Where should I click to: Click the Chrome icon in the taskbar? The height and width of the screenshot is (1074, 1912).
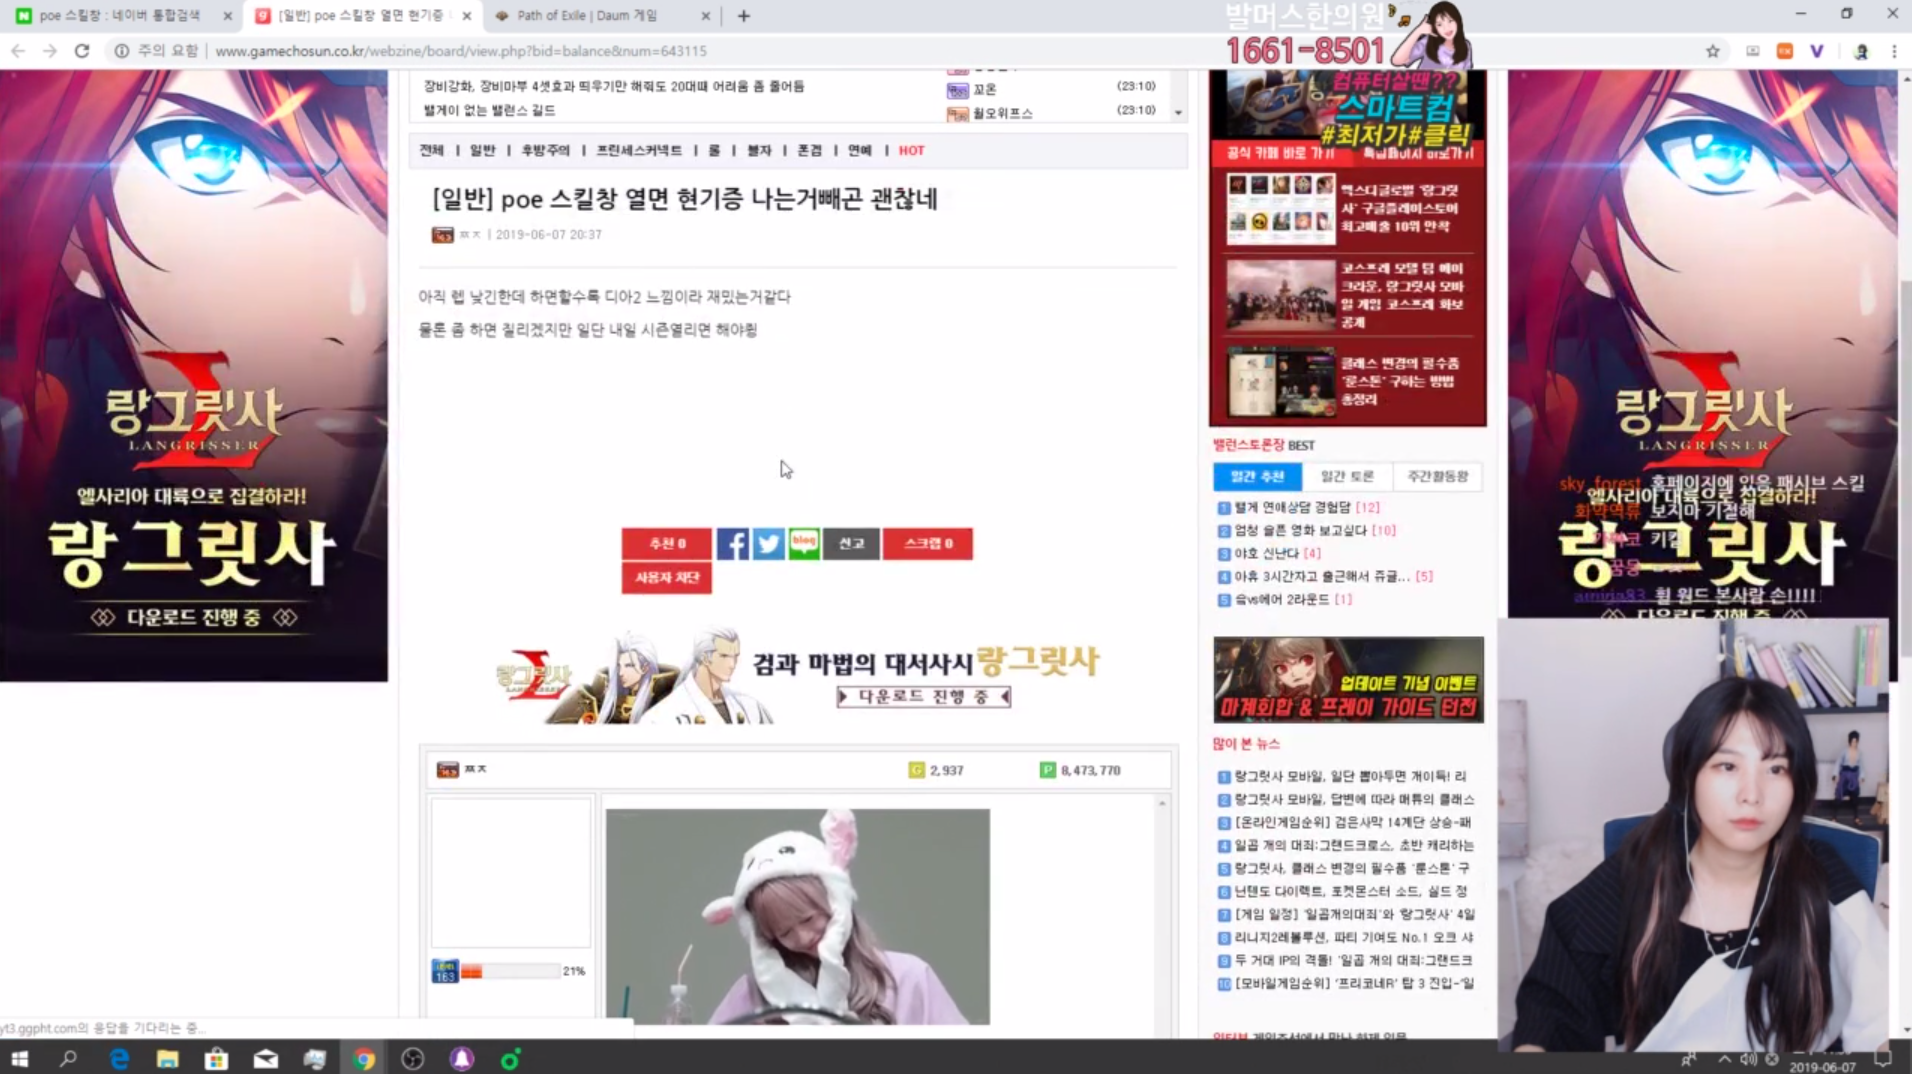pos(364,1059)
